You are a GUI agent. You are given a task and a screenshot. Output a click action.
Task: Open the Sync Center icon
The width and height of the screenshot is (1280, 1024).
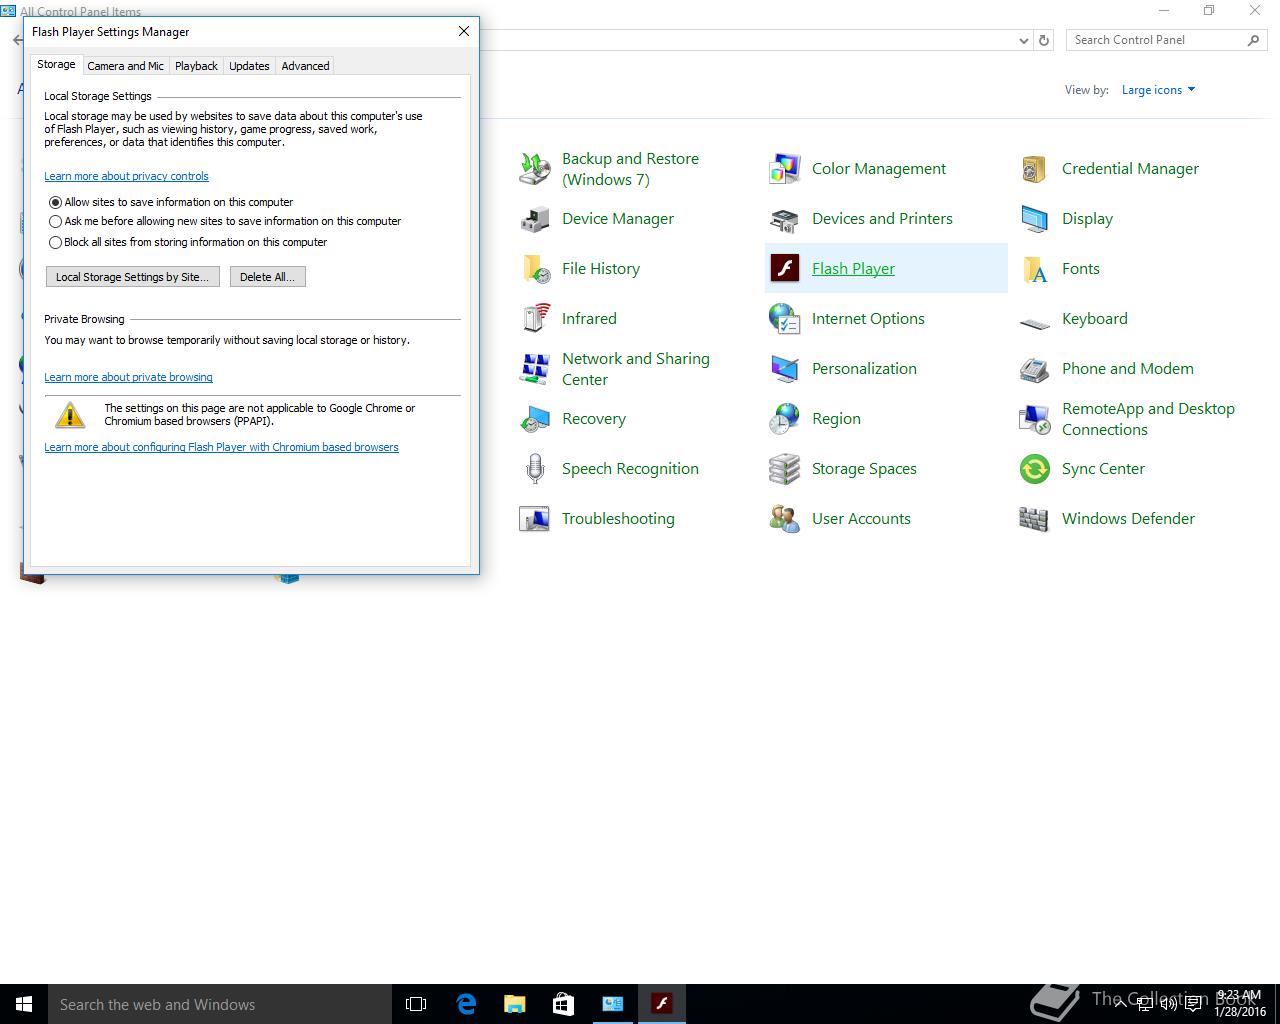1035,469
